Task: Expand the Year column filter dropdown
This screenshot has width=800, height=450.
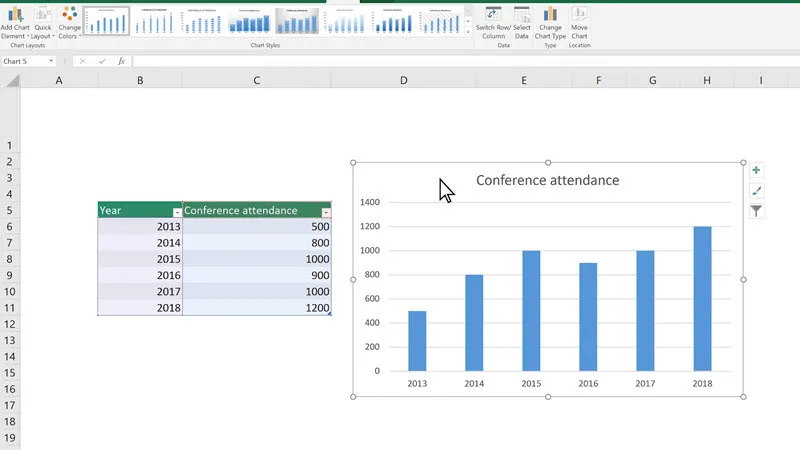Action: 177,212
